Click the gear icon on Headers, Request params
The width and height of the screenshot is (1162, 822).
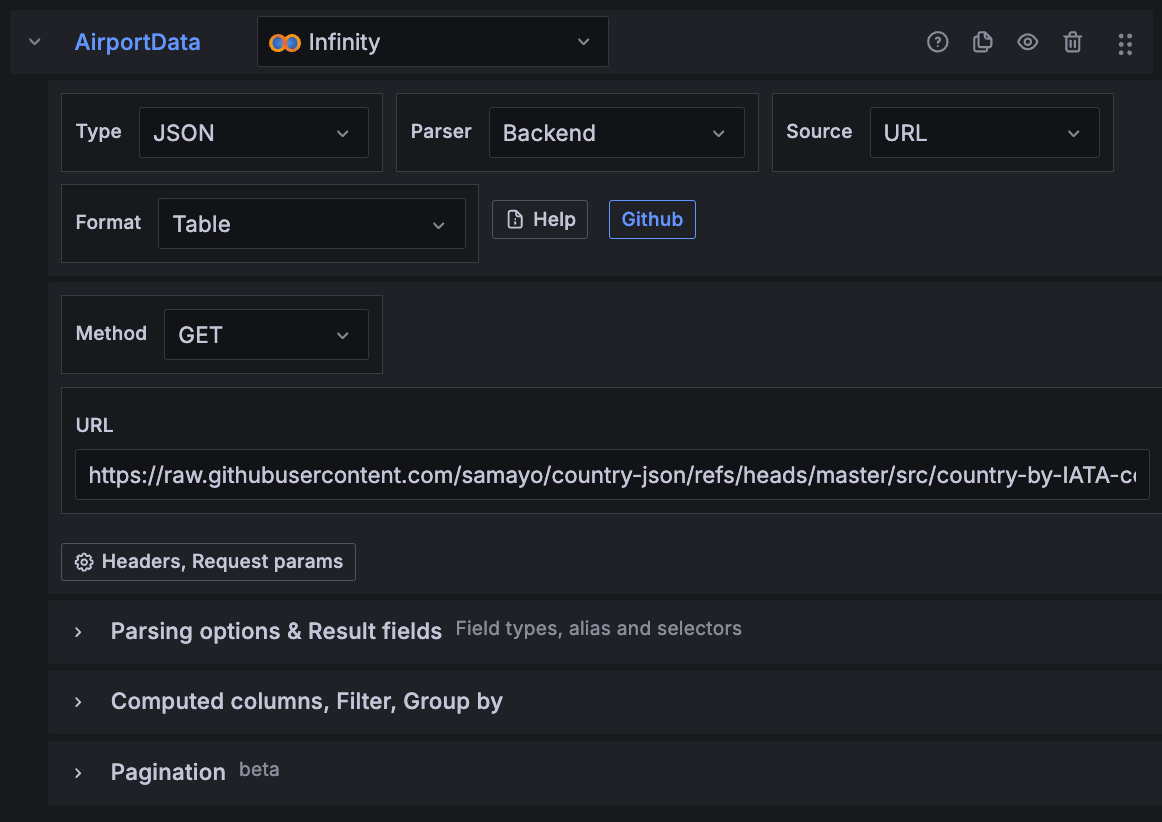(85, 561)
